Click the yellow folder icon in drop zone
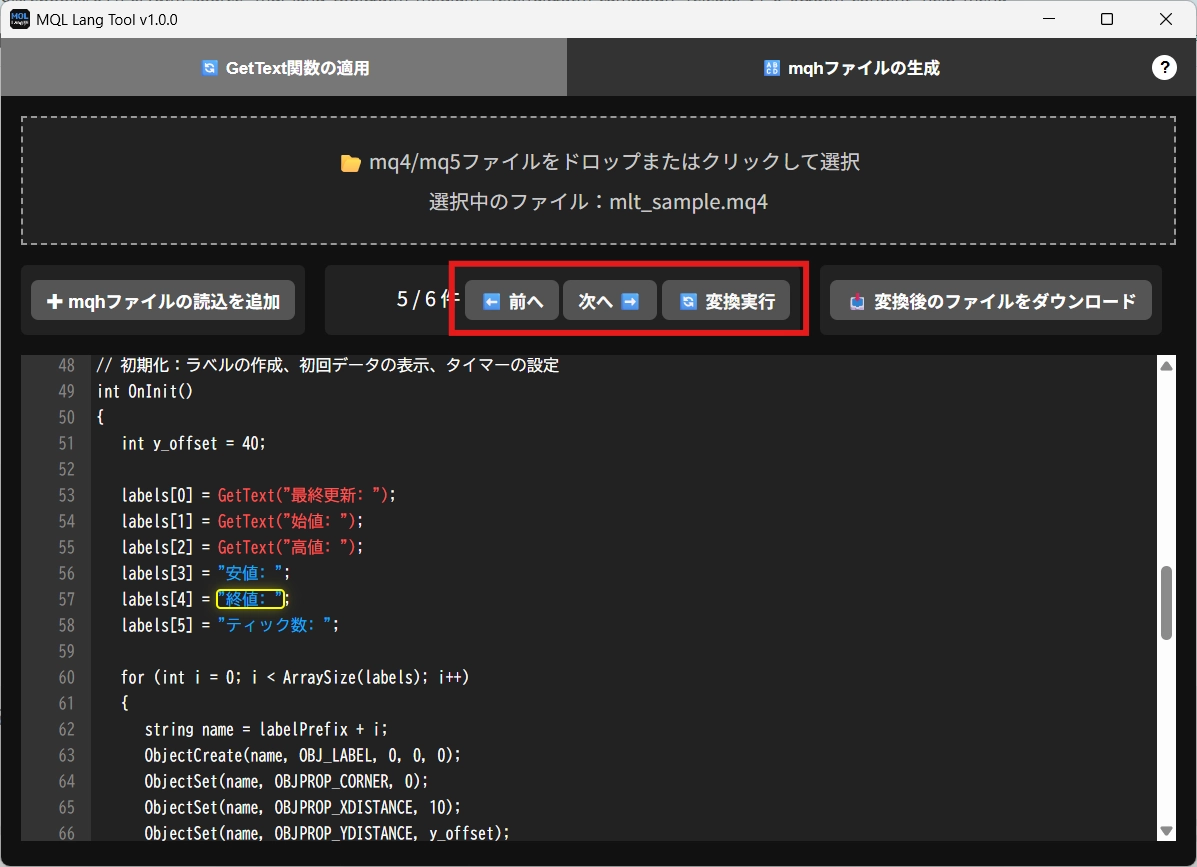1197x867 pixels. point(350,163)
